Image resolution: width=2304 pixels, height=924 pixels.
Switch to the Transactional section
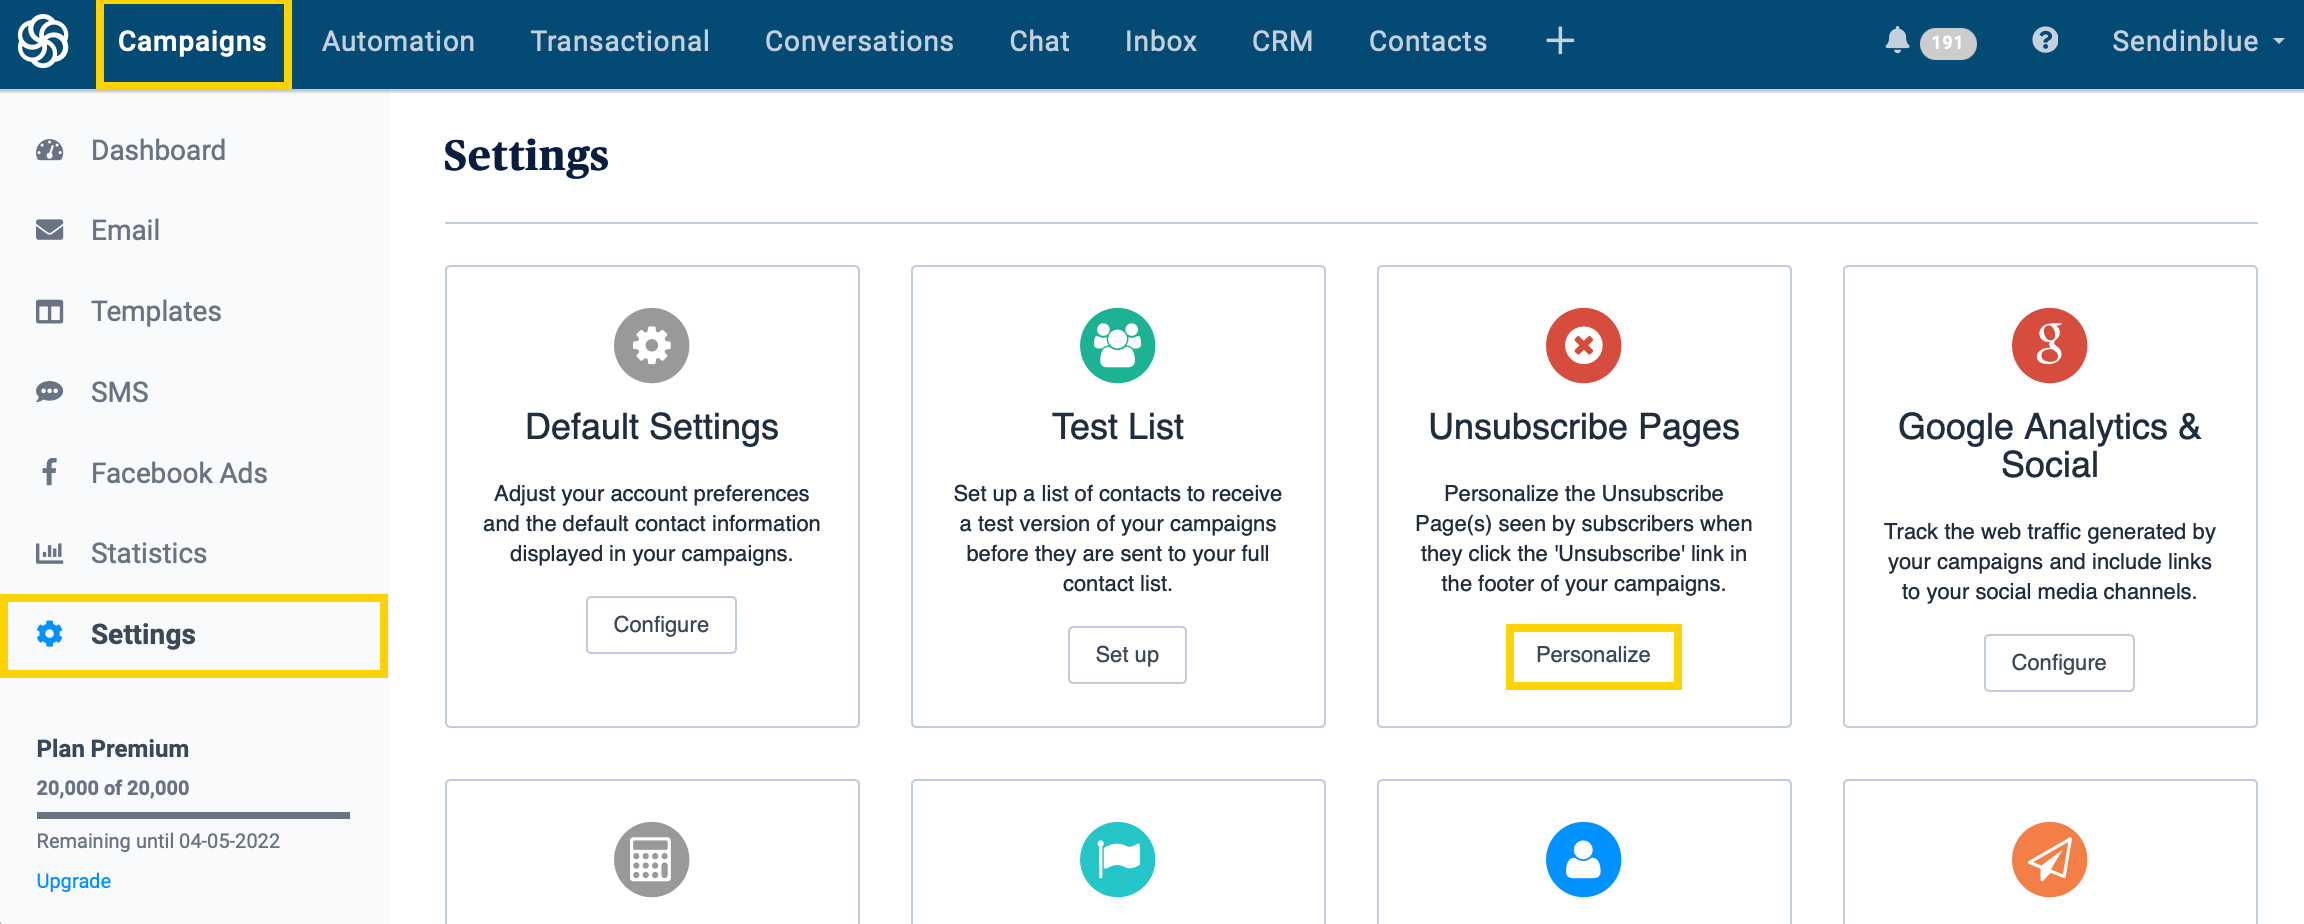620,41
